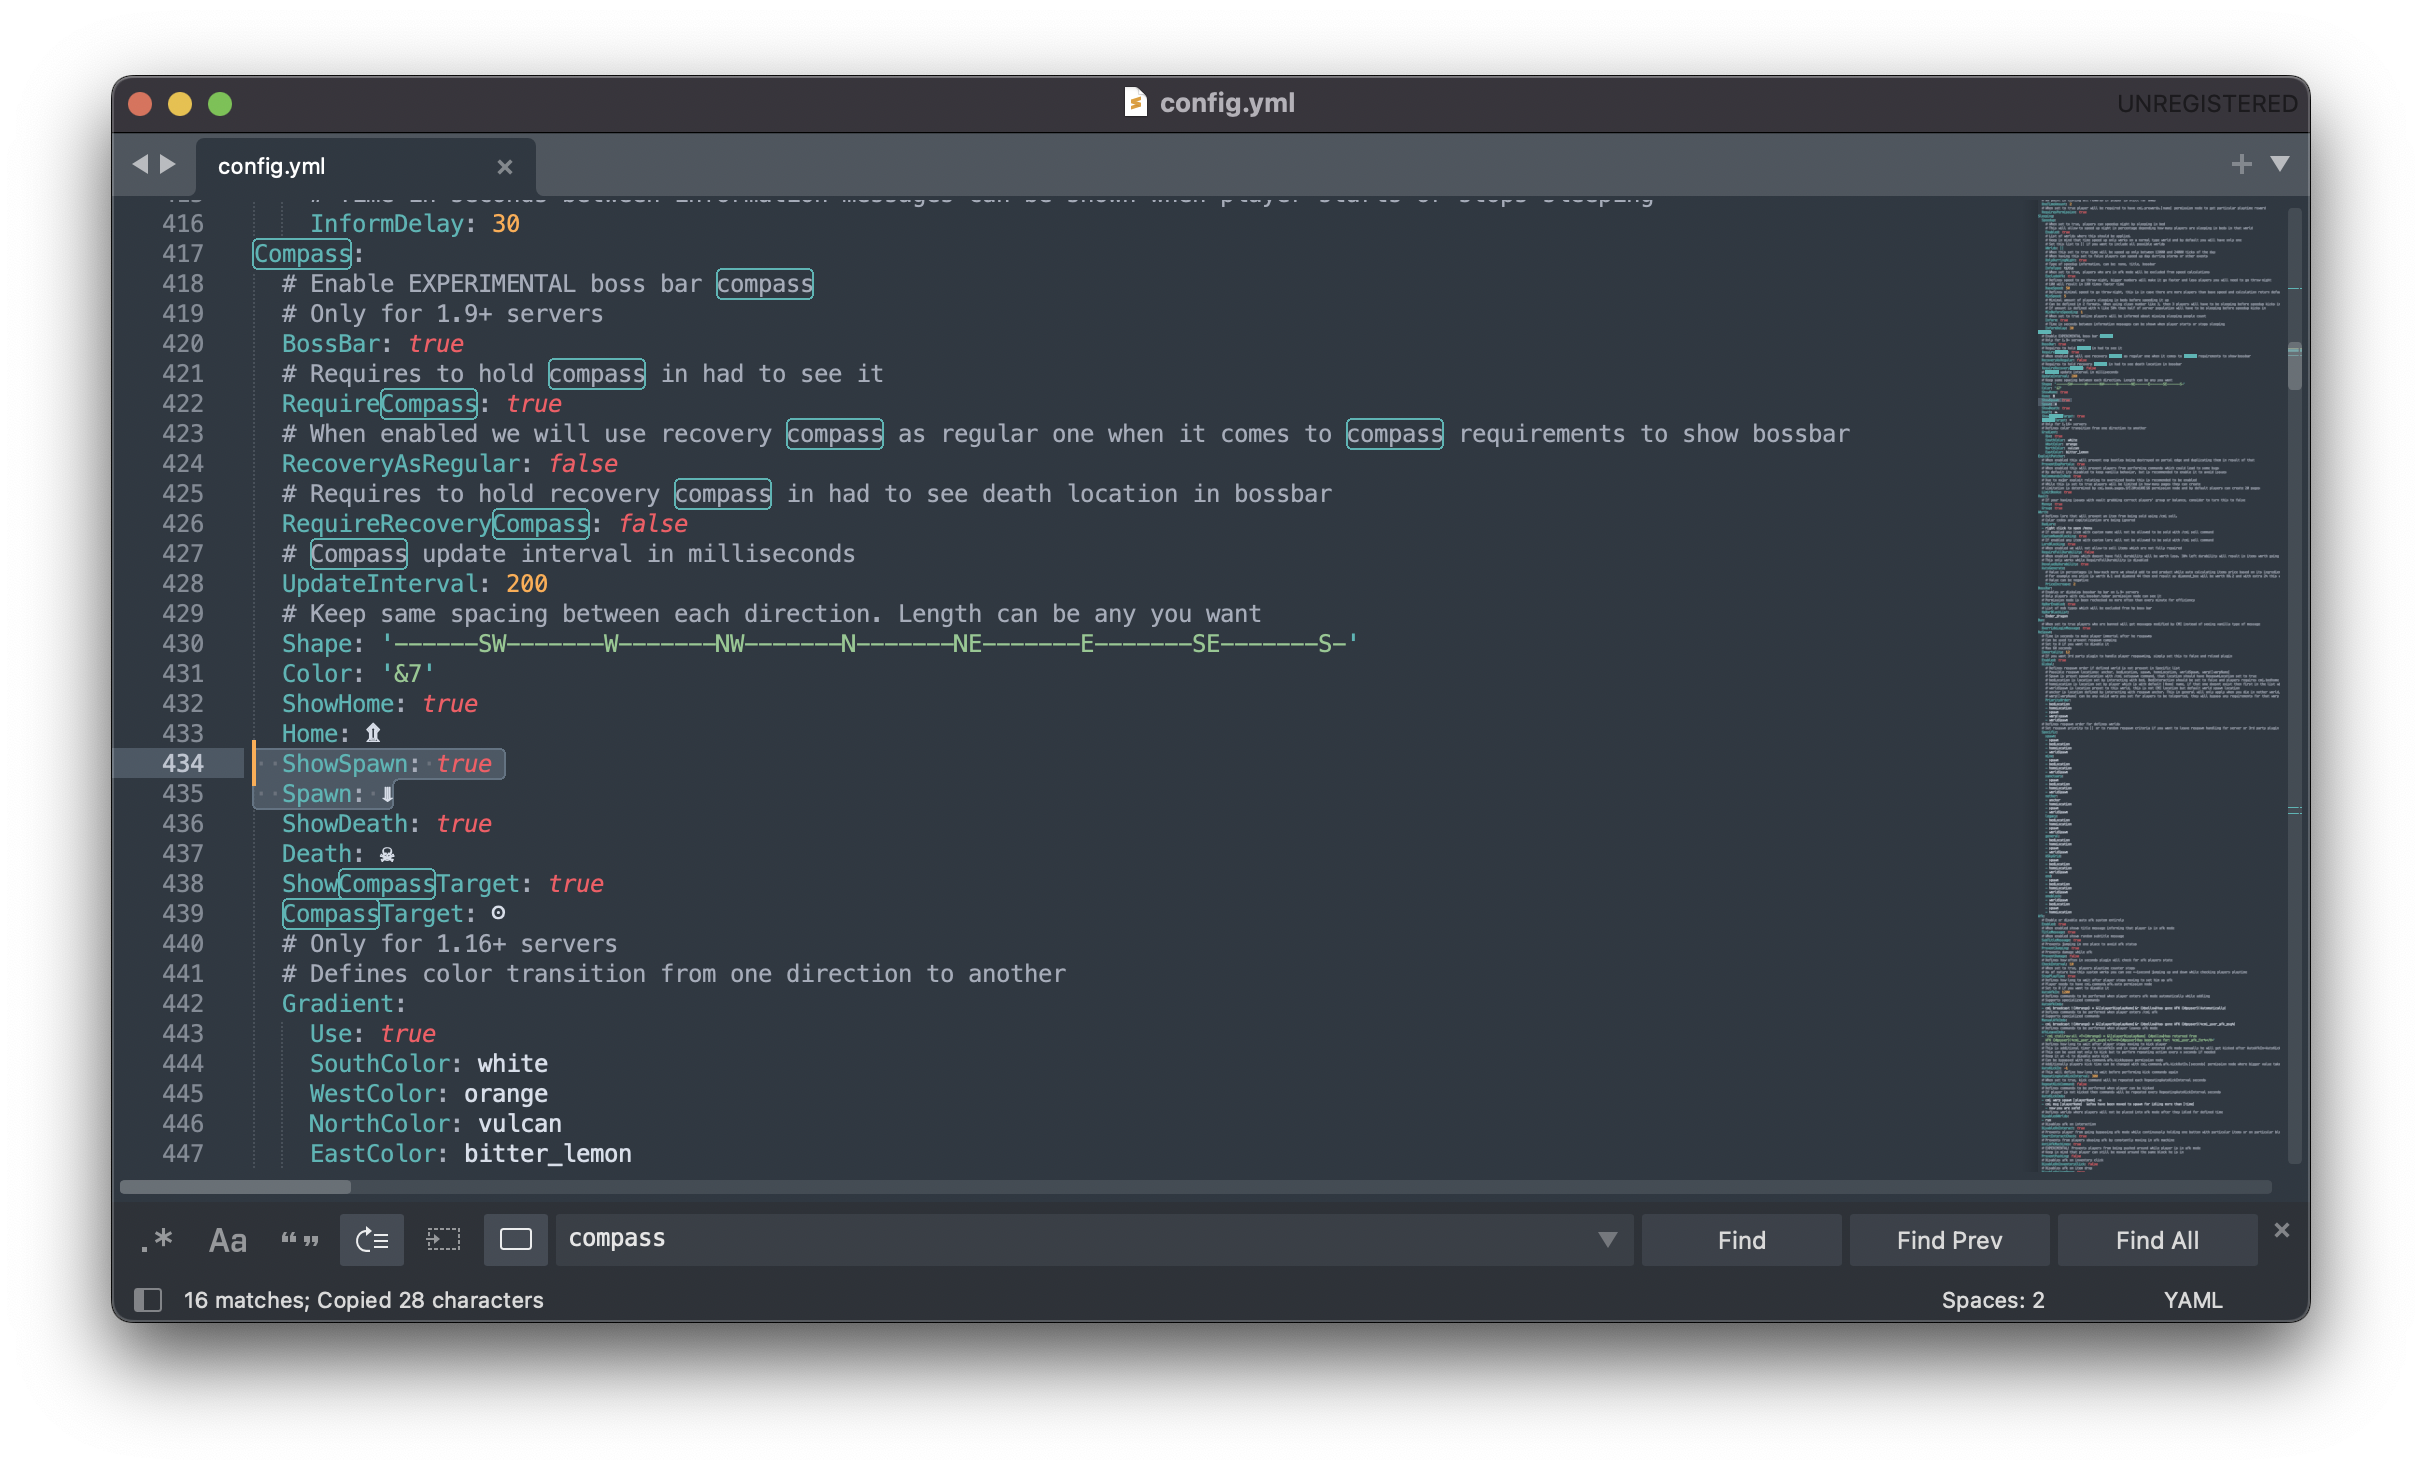Open the search history dropdown

pos(1606,1239)
